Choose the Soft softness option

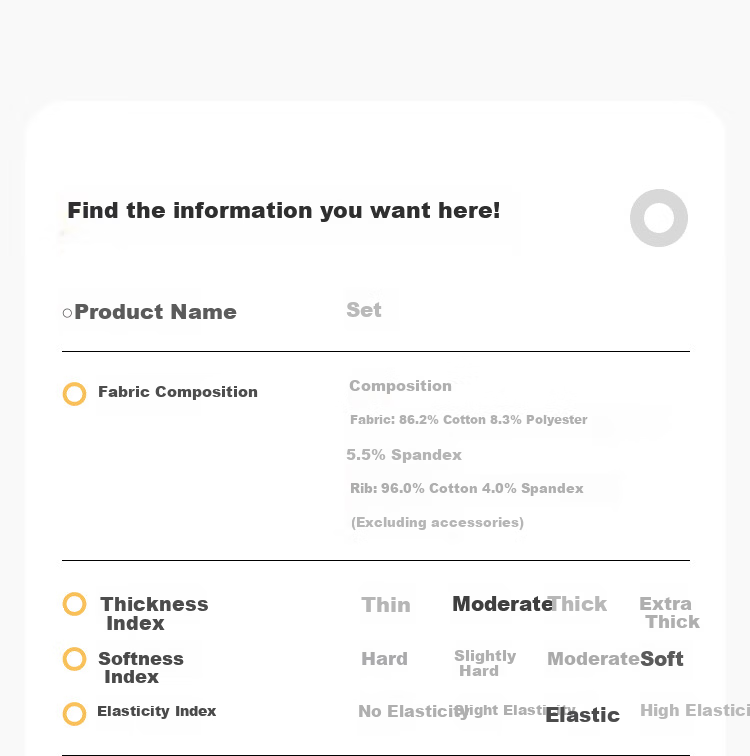coord(662,659)
